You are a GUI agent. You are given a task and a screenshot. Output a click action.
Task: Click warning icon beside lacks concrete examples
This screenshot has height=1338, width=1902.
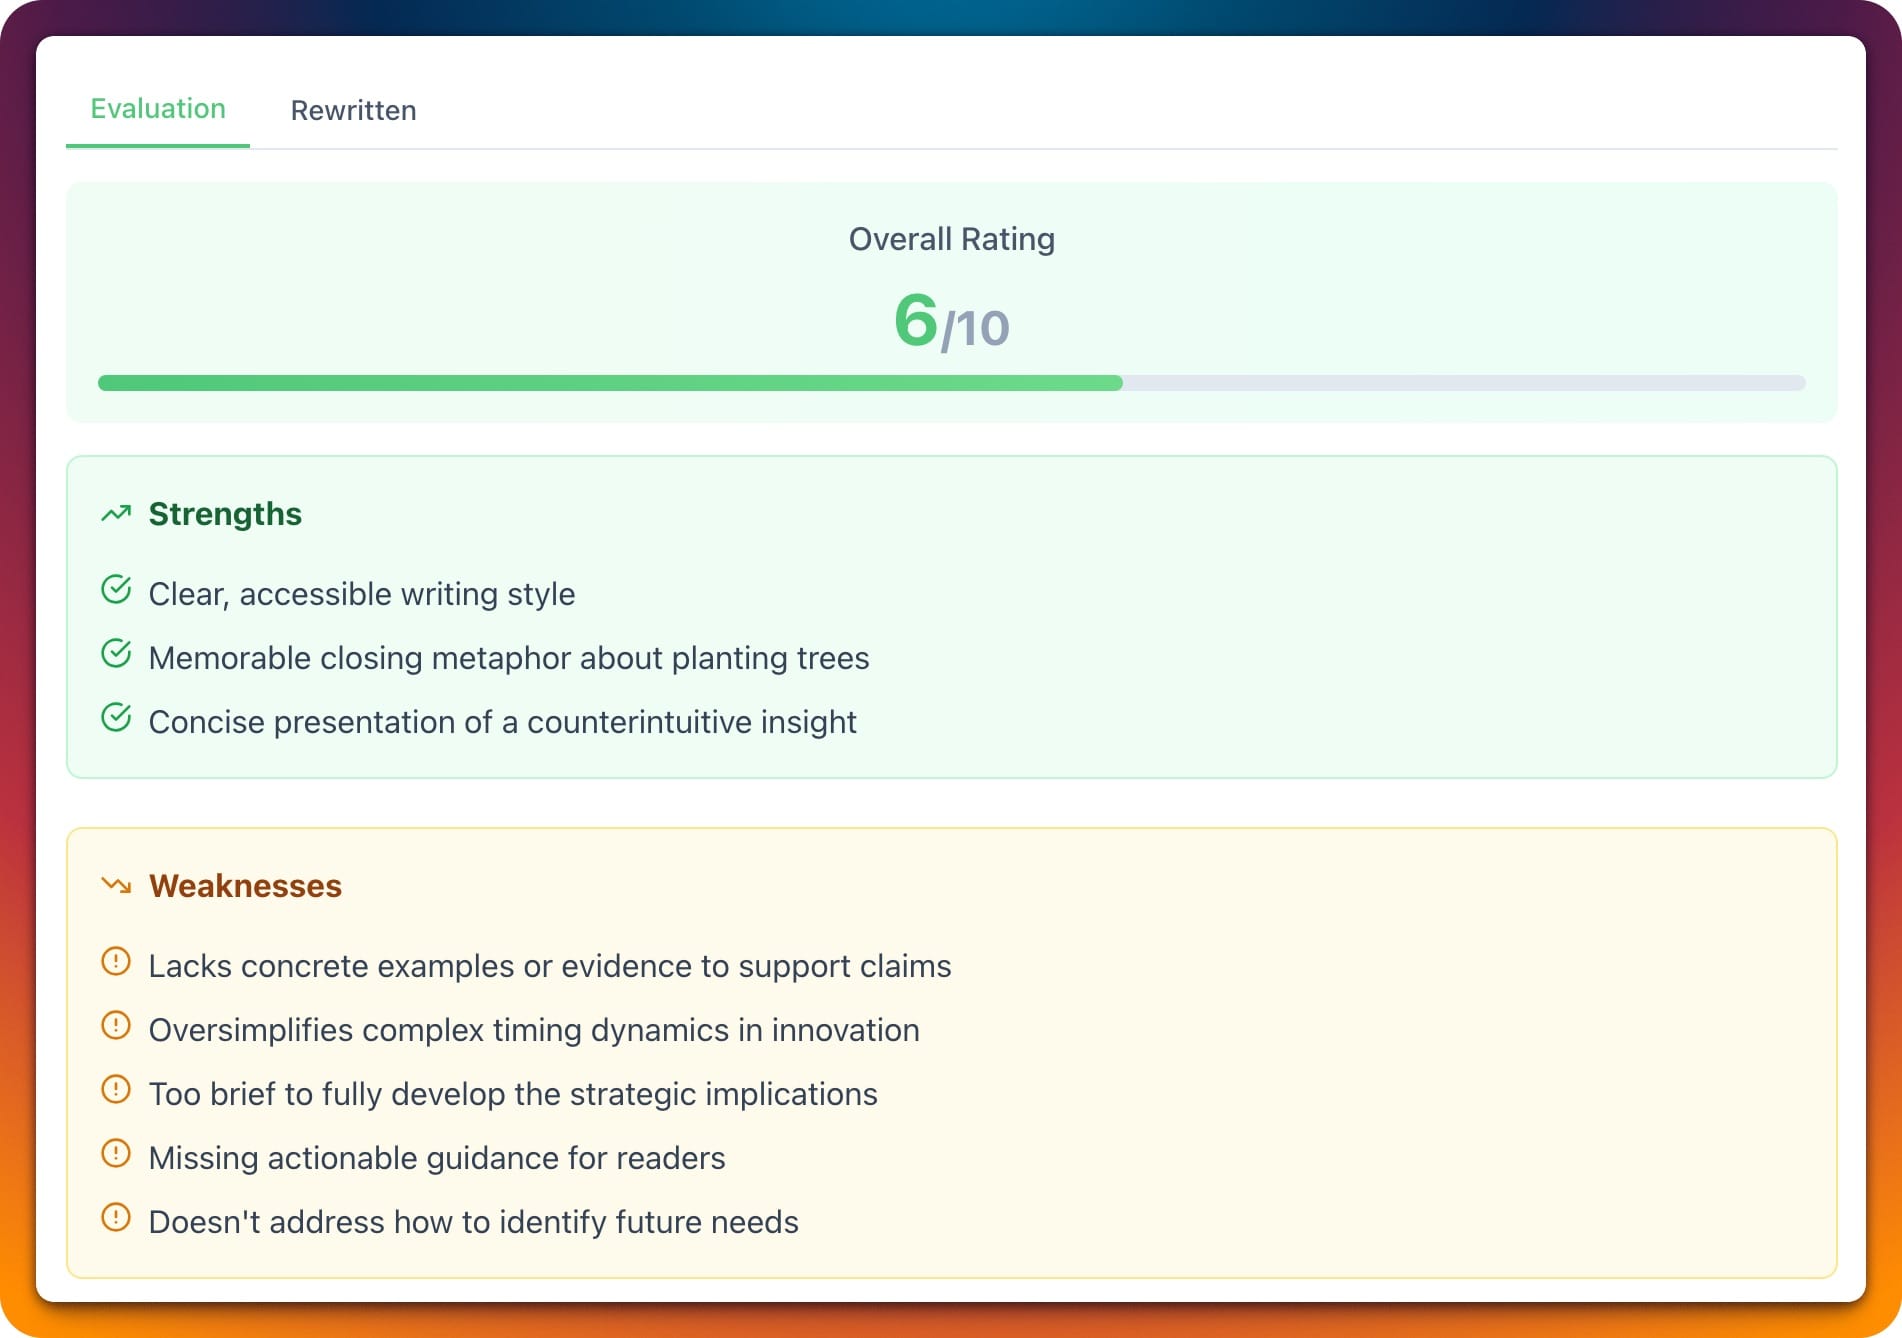(116, 963)
